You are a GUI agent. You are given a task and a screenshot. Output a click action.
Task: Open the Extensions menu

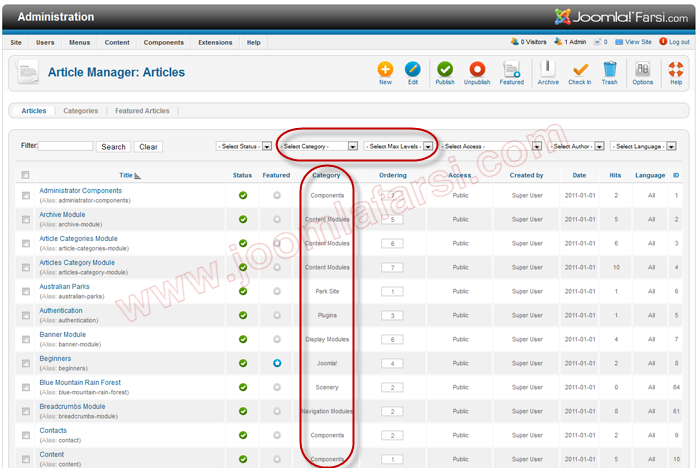(x=215, y=42)
